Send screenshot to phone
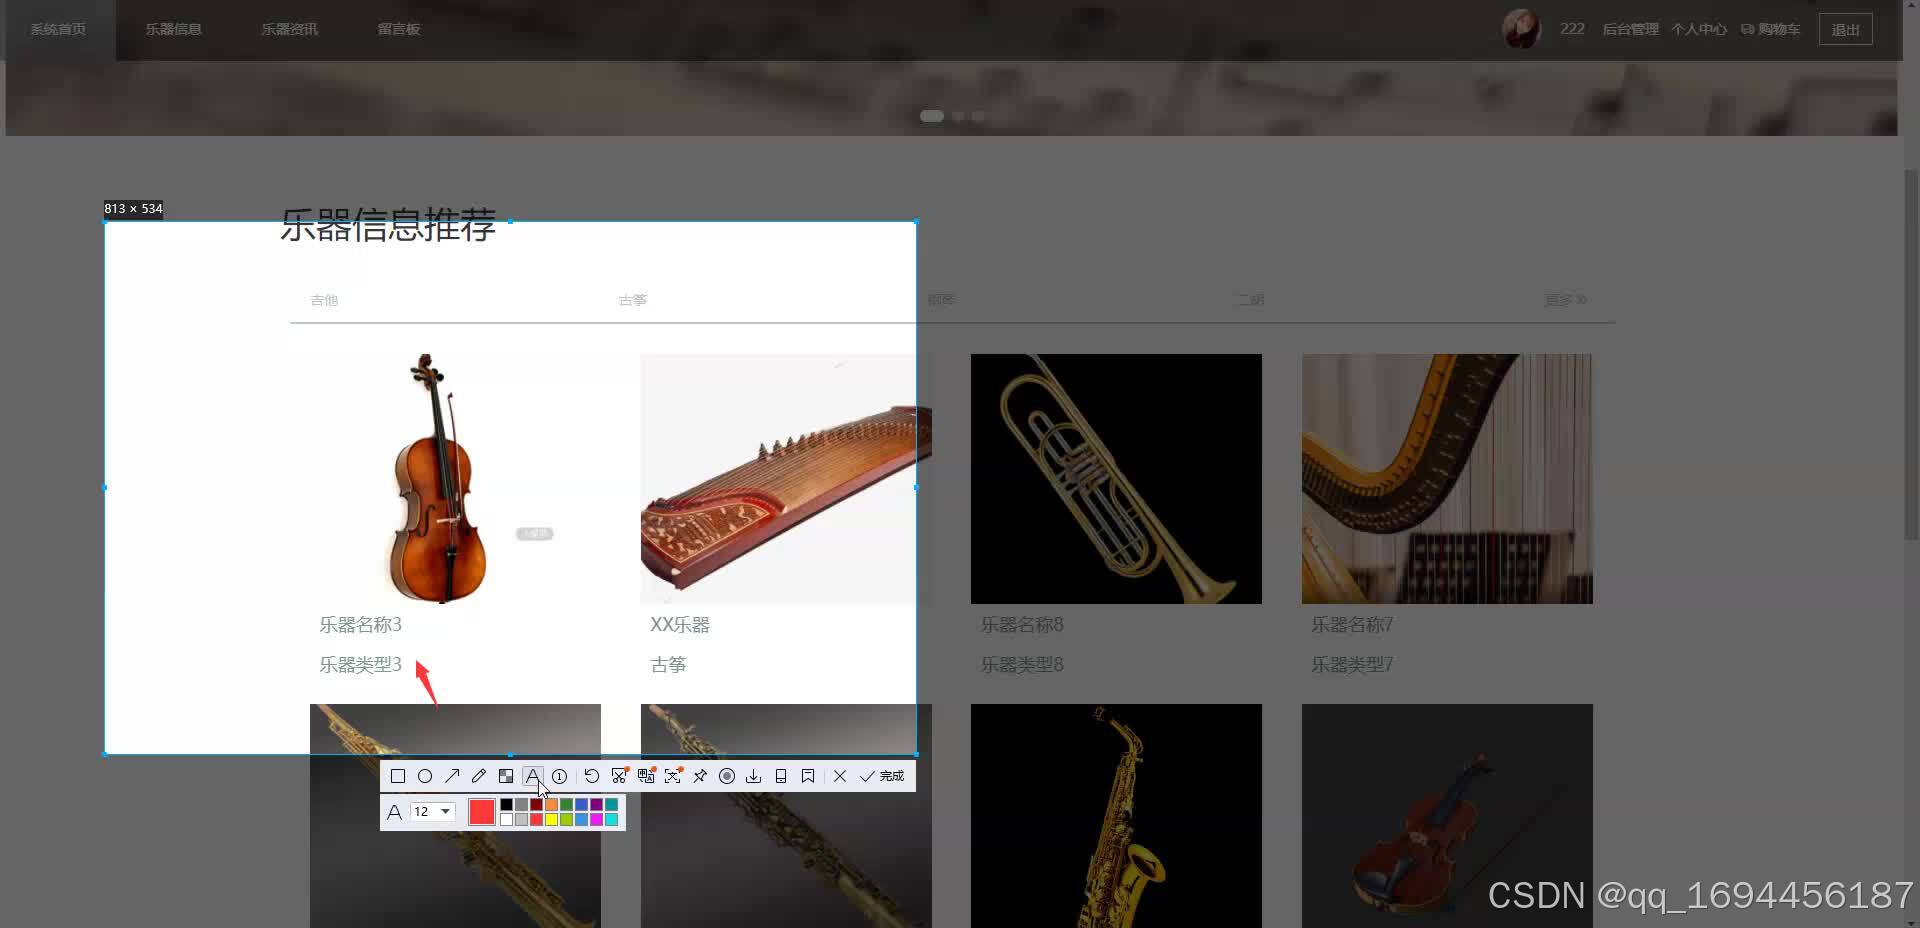Image resolution: width=1920 pixels, height=928 pixels. (x=781, y=776)
